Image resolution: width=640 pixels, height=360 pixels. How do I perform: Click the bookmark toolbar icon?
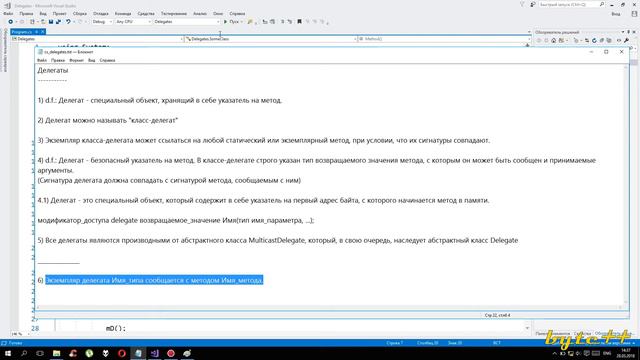299,22
